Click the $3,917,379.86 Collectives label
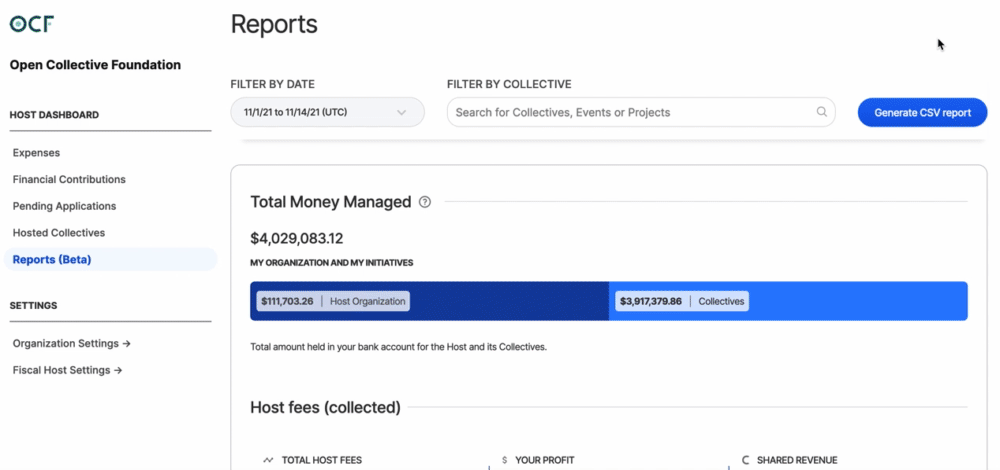1000x470 pixels. [x=682, y=301]
